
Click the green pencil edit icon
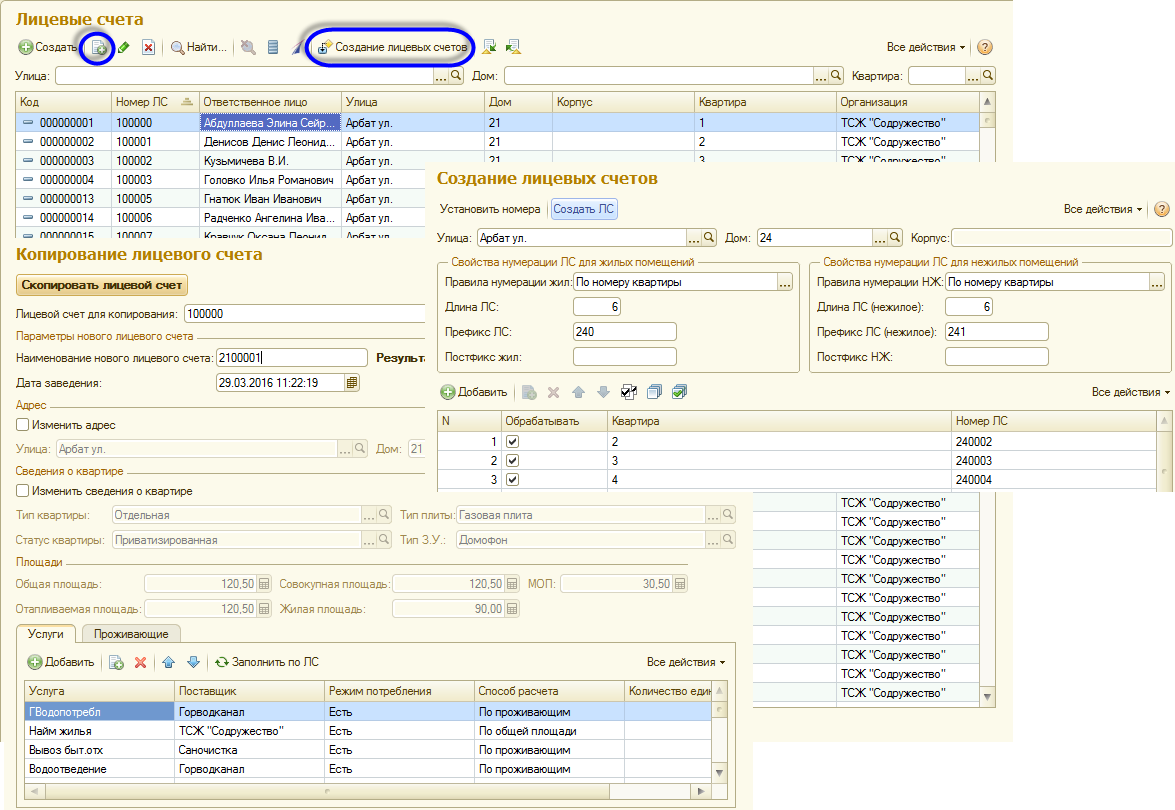[x=124, y=47]
